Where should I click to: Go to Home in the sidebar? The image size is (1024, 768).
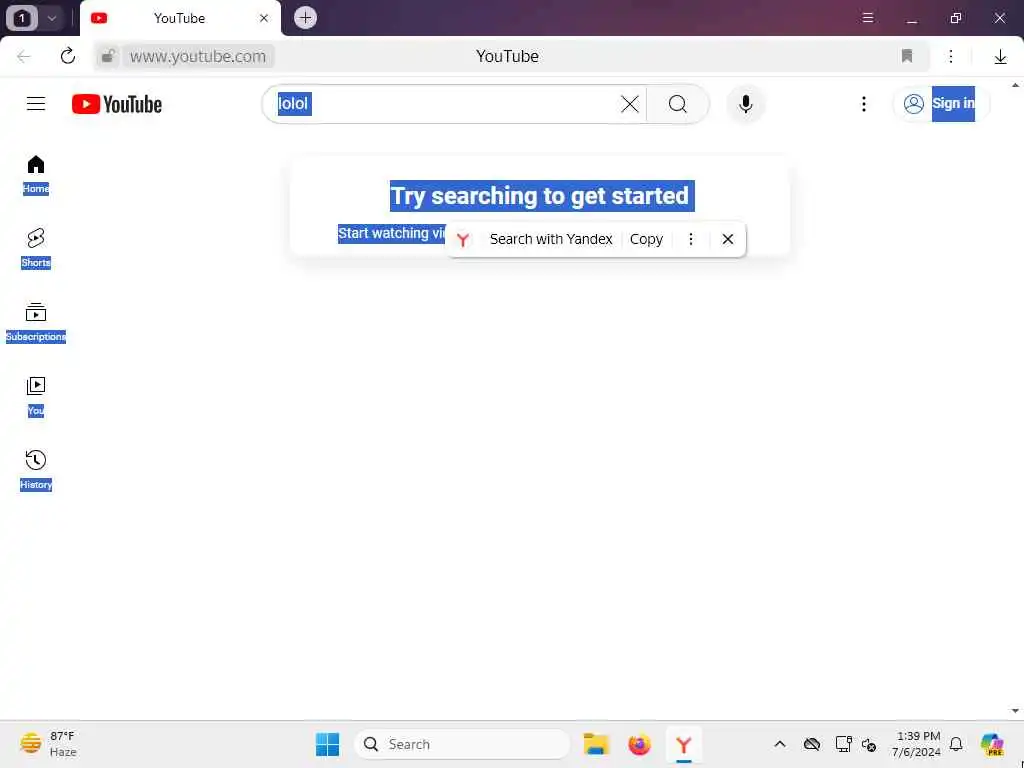[36, 174]
